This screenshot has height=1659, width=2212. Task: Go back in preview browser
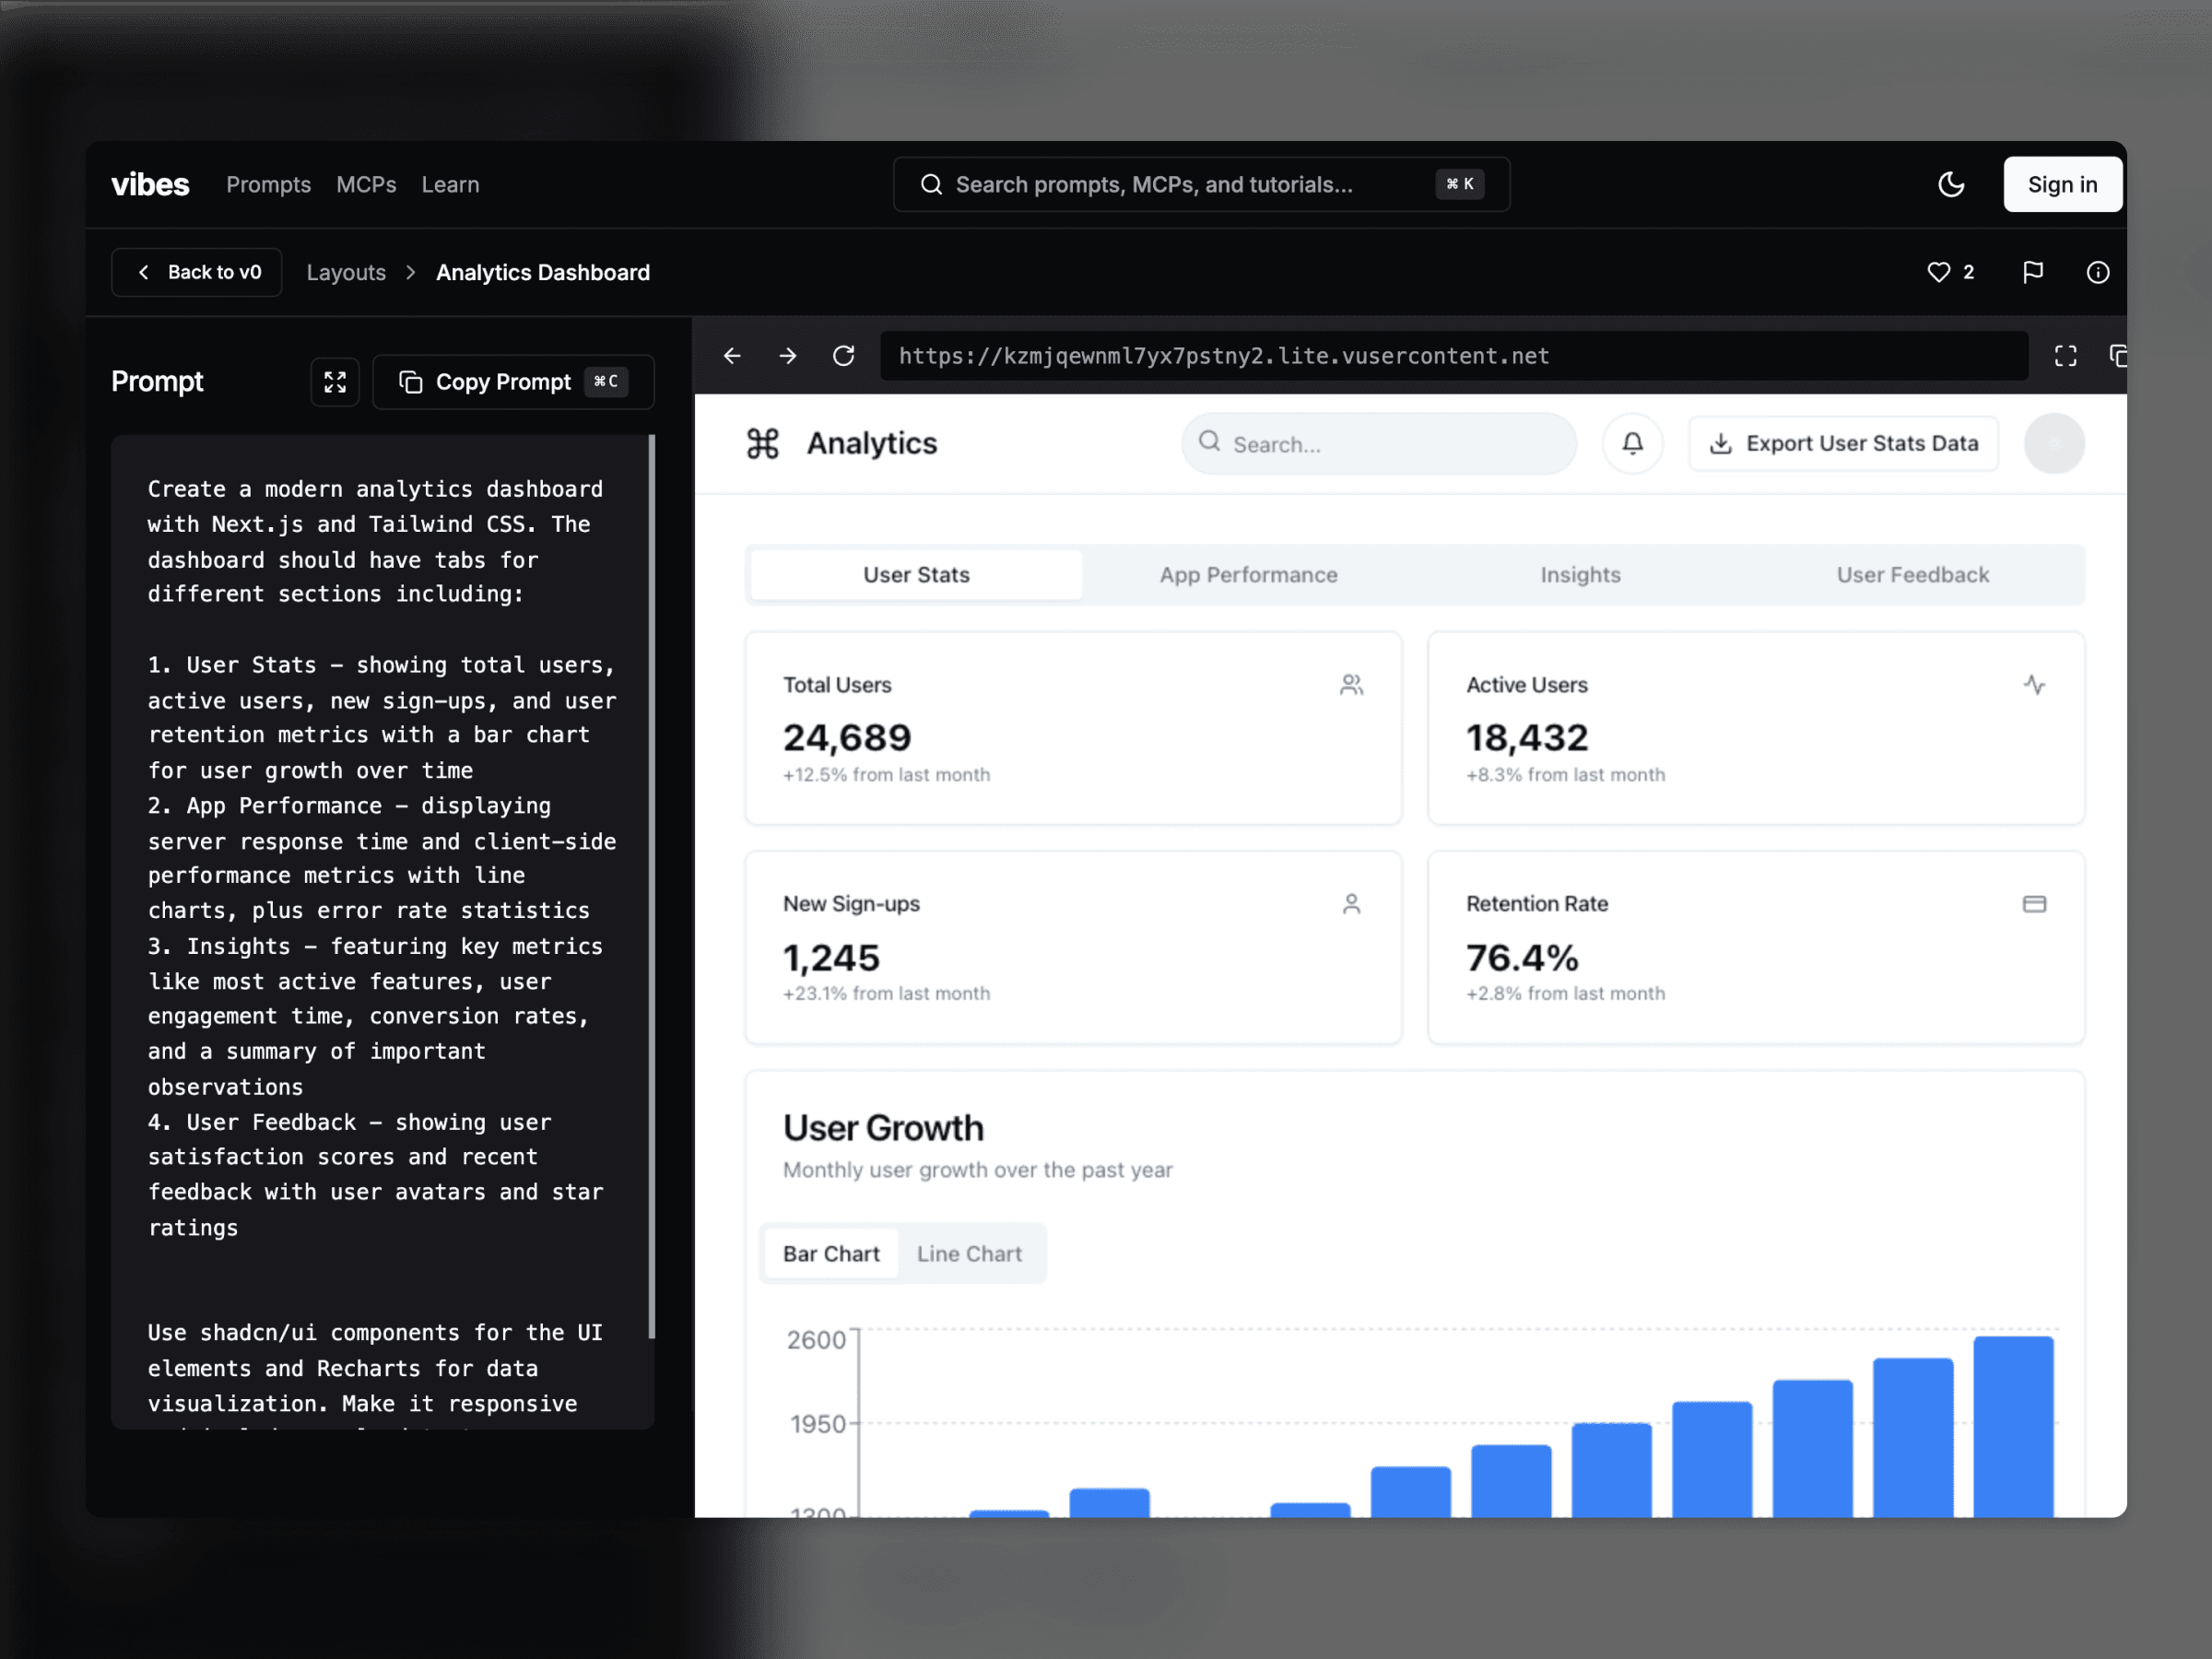[x=732, y=356]
